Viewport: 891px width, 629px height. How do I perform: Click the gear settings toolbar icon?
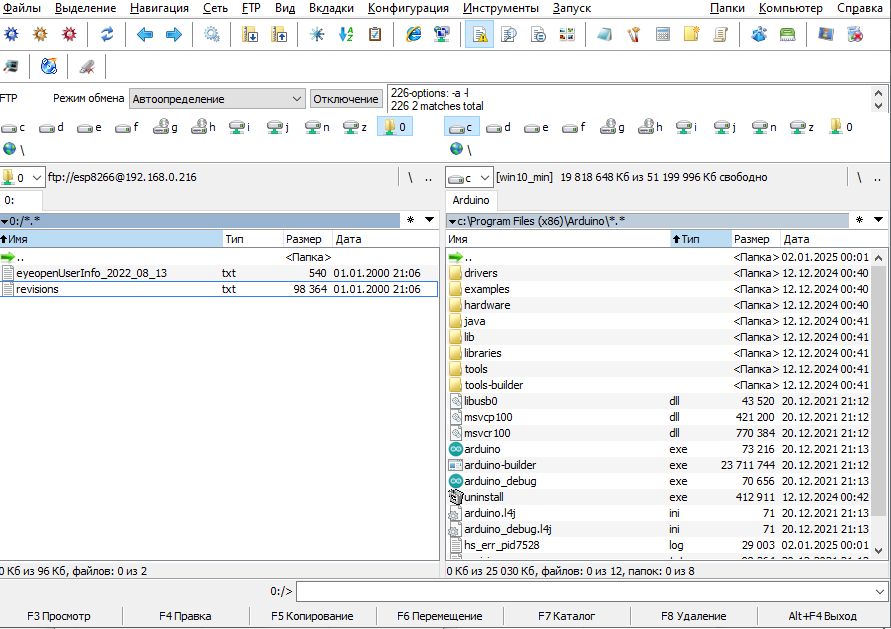[211, 34]
